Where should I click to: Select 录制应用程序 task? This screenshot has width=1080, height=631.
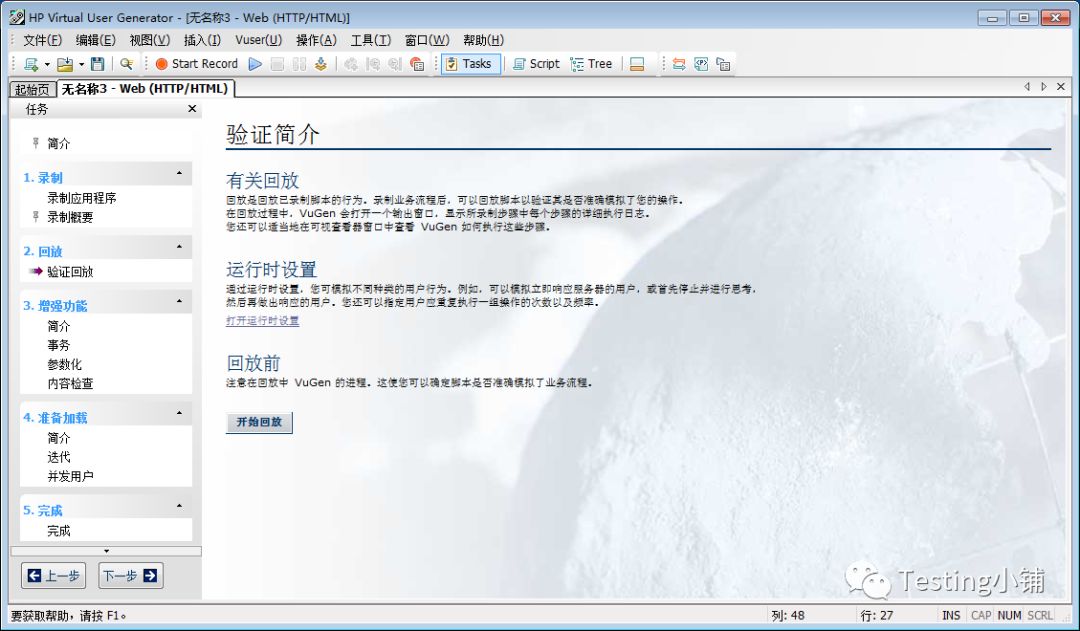(82, 198)
